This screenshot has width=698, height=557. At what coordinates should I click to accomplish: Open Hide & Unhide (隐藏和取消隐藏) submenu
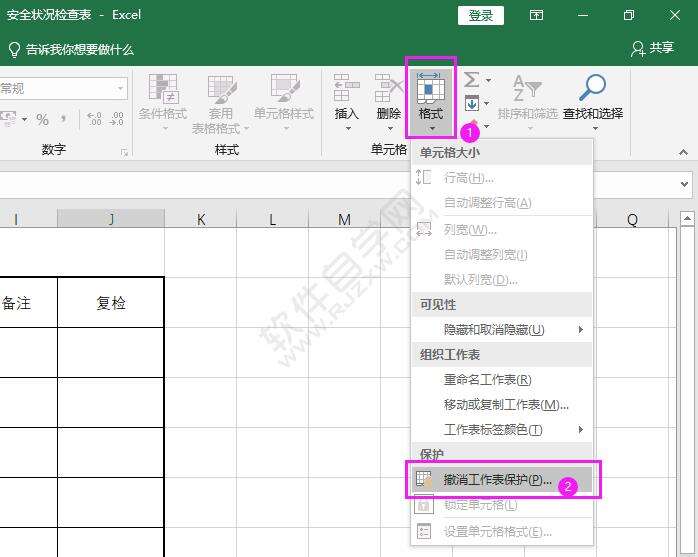point(502,329)
